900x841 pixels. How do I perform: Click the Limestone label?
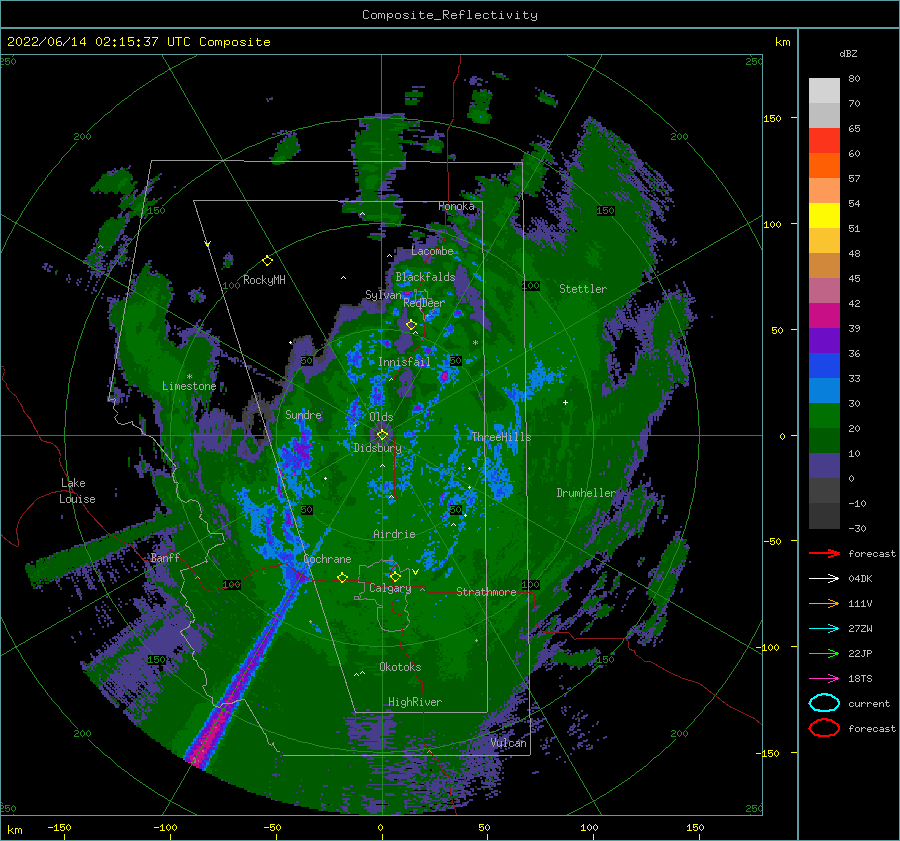(x=189, y=386)
